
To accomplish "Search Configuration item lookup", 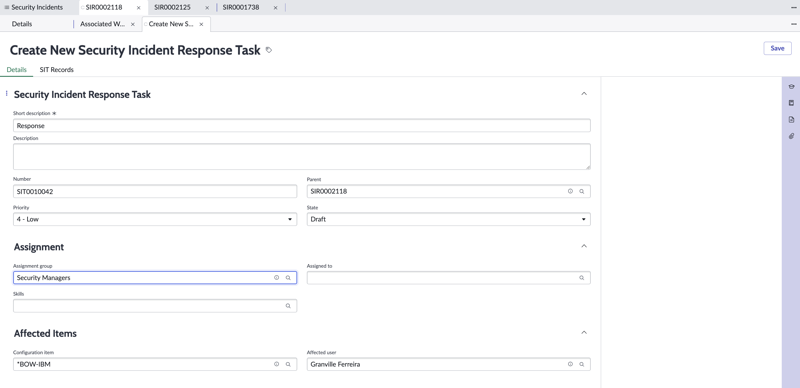I will (288, 365).
